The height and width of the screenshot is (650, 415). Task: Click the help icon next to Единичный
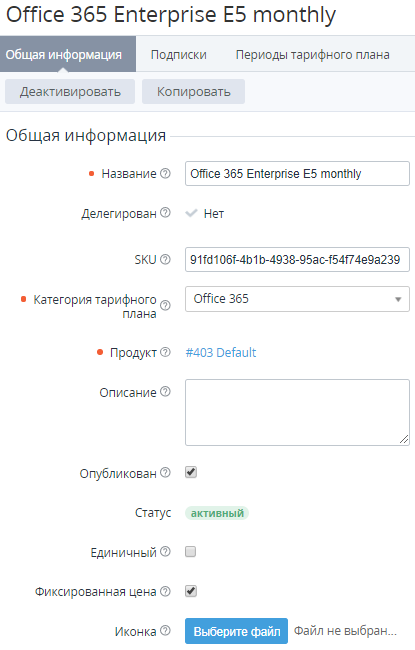[165, 552]
